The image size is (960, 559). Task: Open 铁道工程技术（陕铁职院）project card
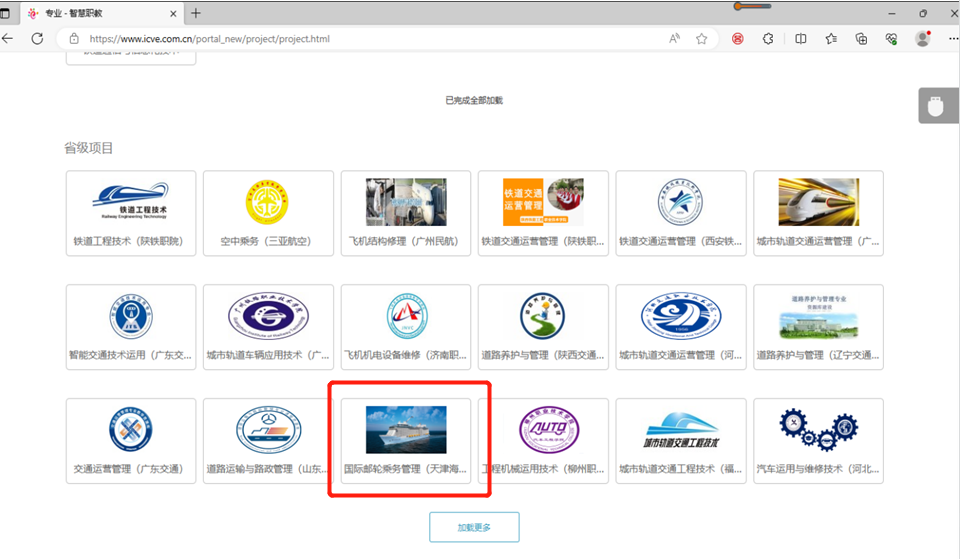tap(131, 213)
